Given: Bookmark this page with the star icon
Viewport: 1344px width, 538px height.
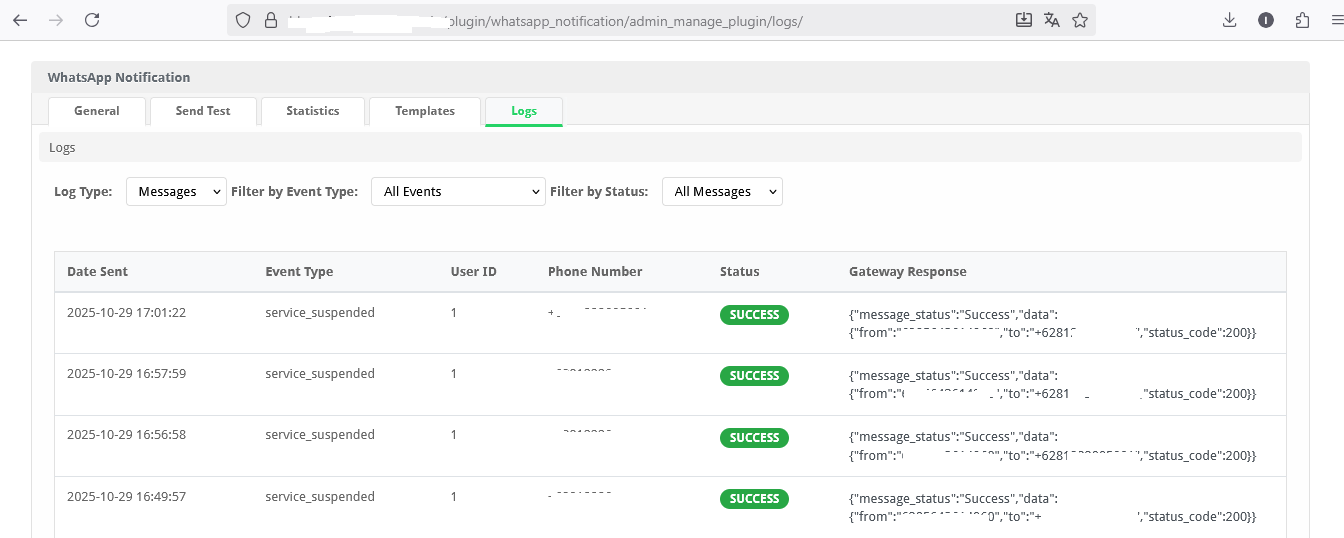Looking at the screenshot, I should click(1080, 20).
